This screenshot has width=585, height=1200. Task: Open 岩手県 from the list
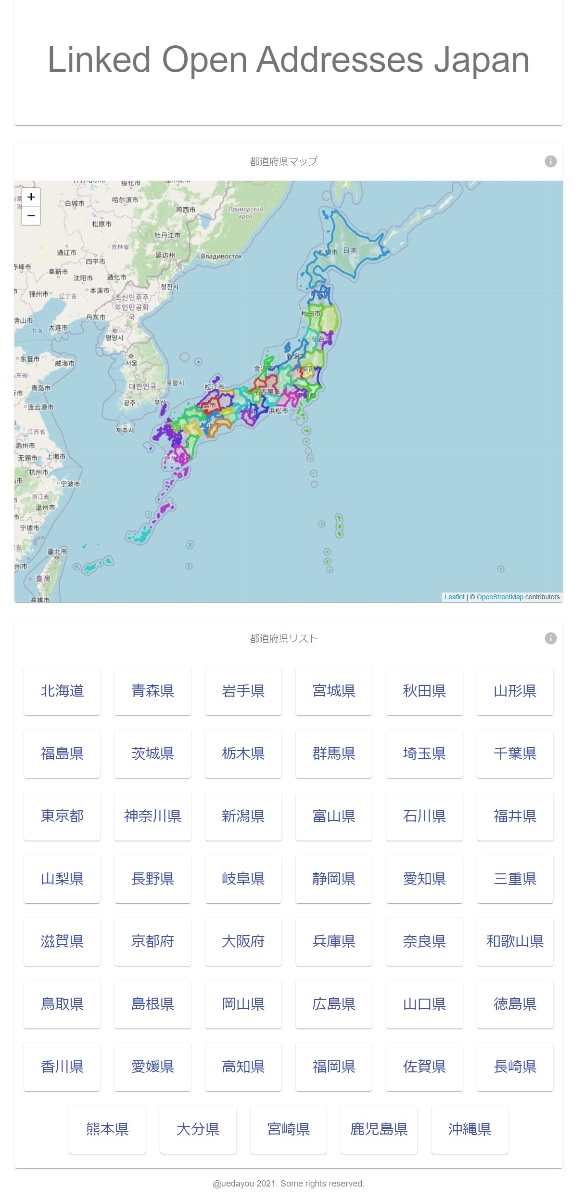coord(243,691)
